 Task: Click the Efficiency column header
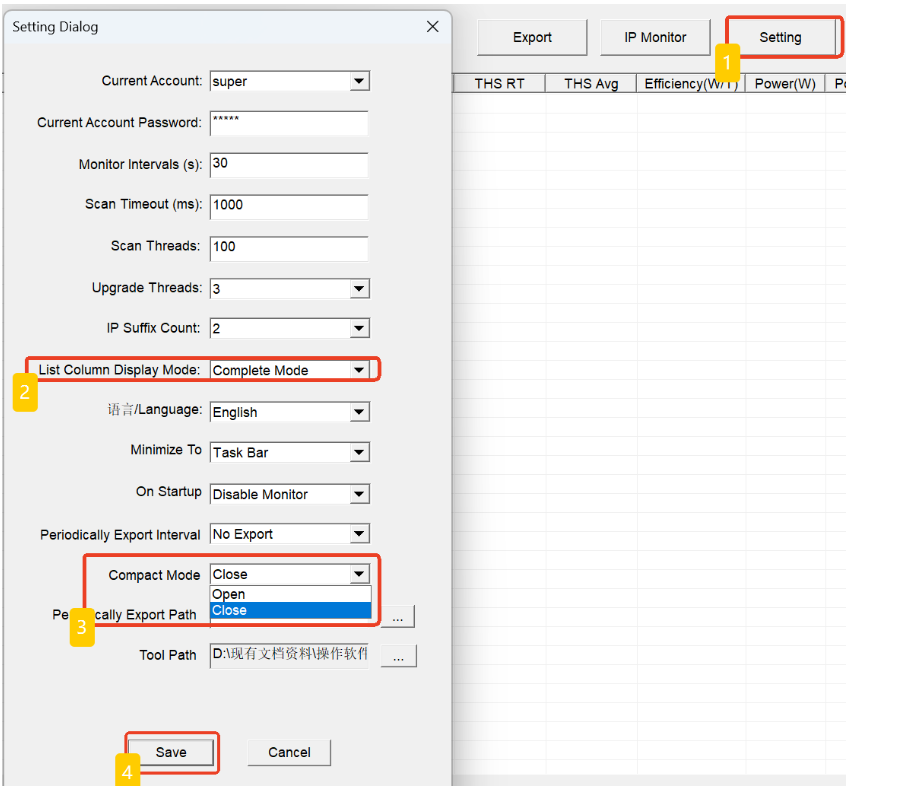click(x=690, y=84)
